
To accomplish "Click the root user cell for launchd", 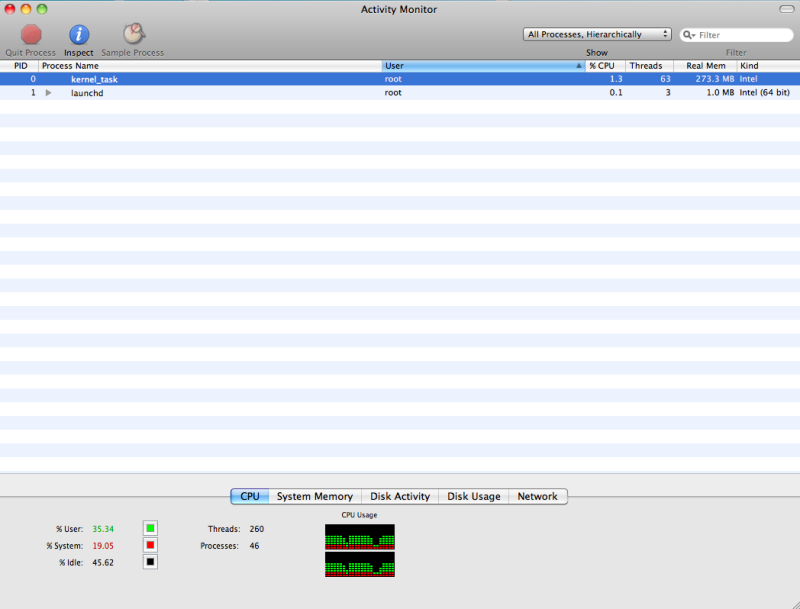I will tap(393, 93).
